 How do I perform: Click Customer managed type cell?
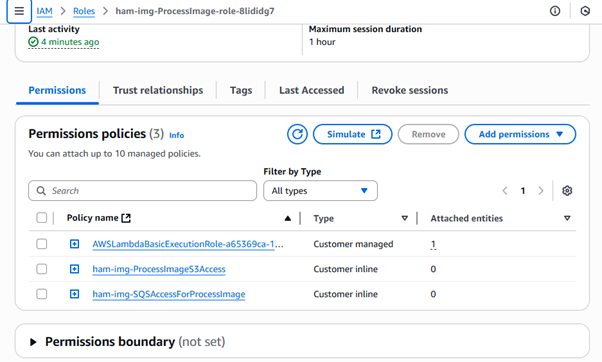tap(353, 244)
